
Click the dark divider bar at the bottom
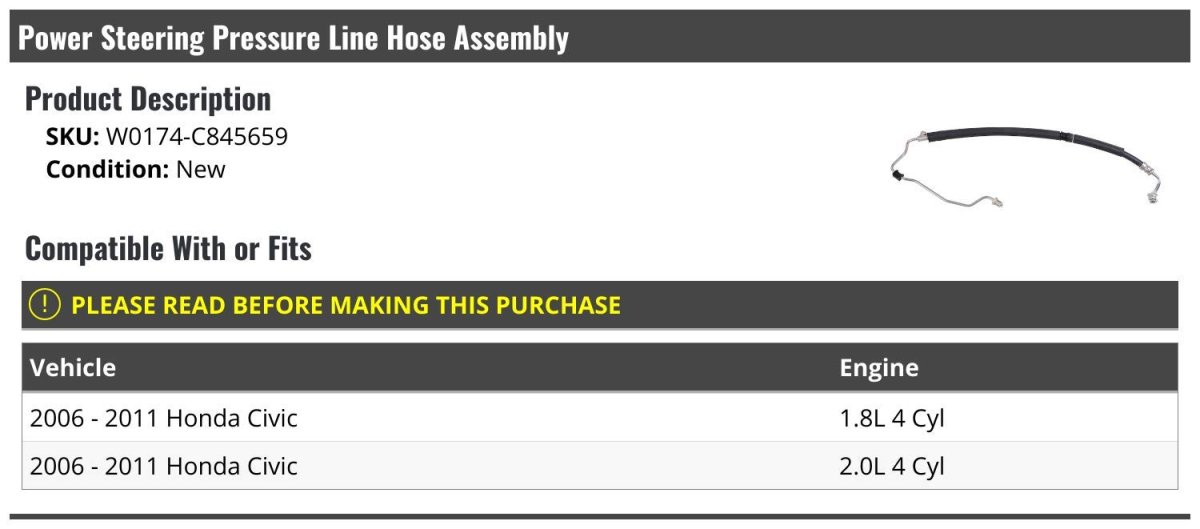[x=600, y=517]
